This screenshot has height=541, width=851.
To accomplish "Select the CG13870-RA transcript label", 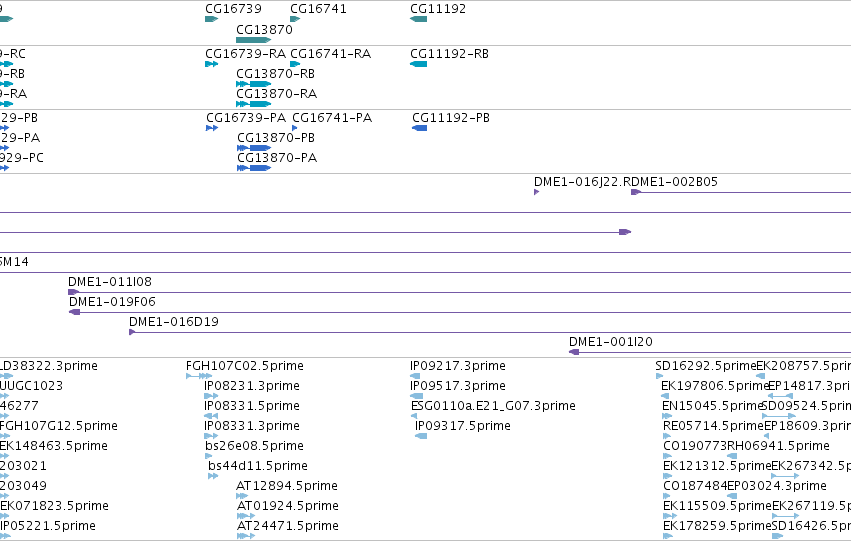I will 276,94.
